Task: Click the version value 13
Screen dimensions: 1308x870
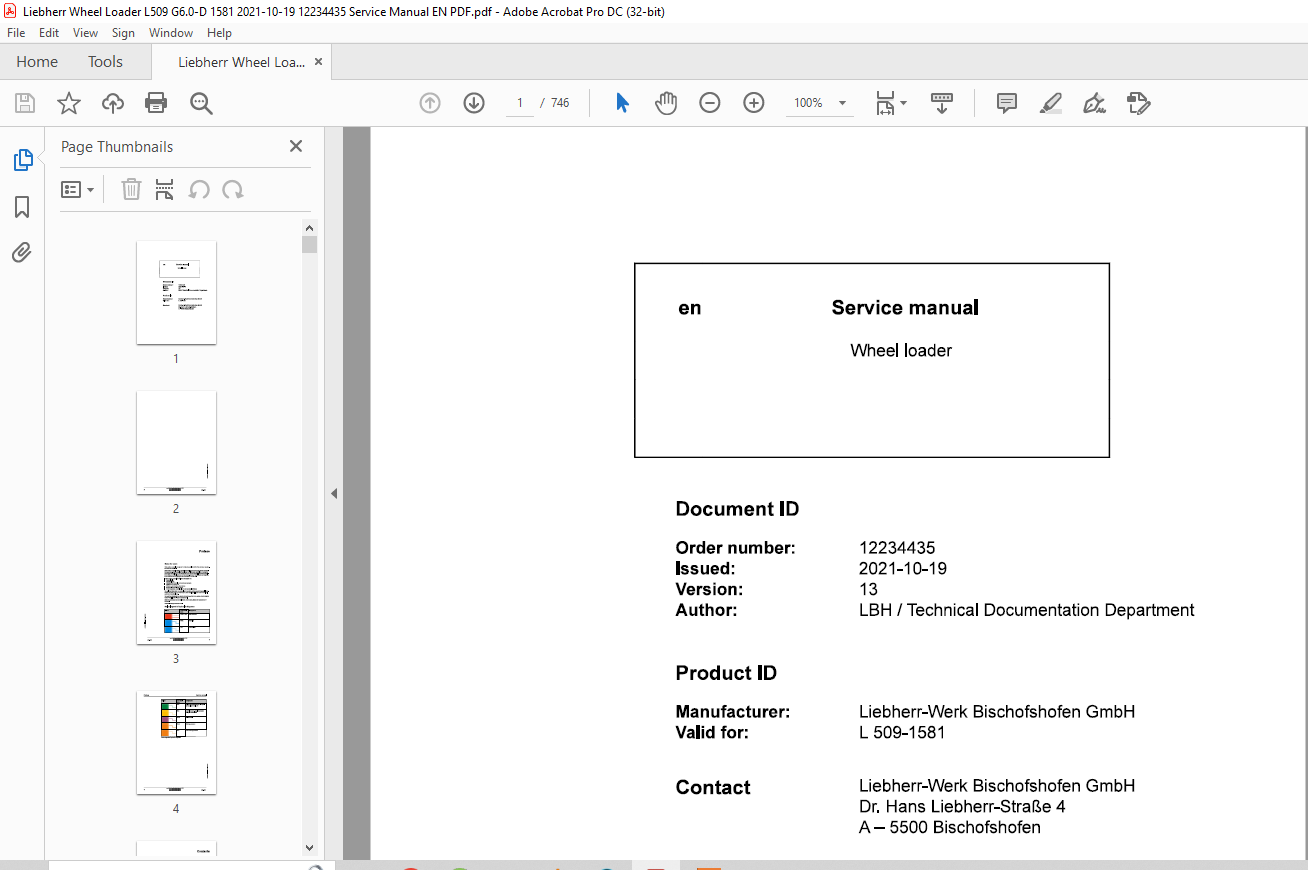Action: 868,590
